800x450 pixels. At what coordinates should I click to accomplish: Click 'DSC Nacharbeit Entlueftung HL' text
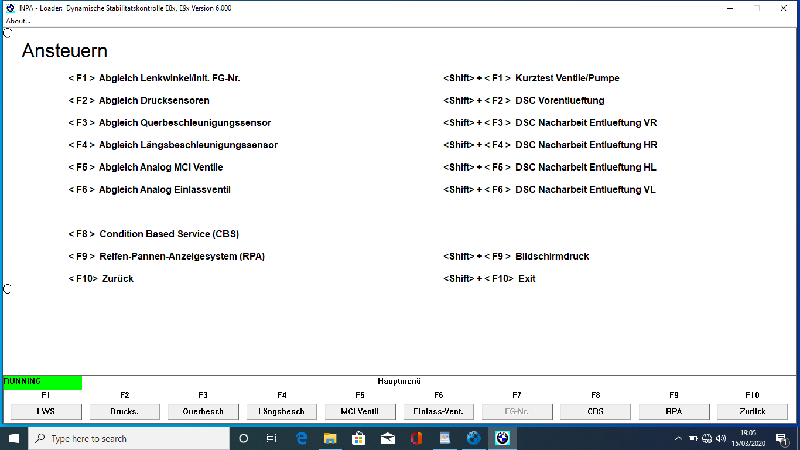tap(586, 167)
